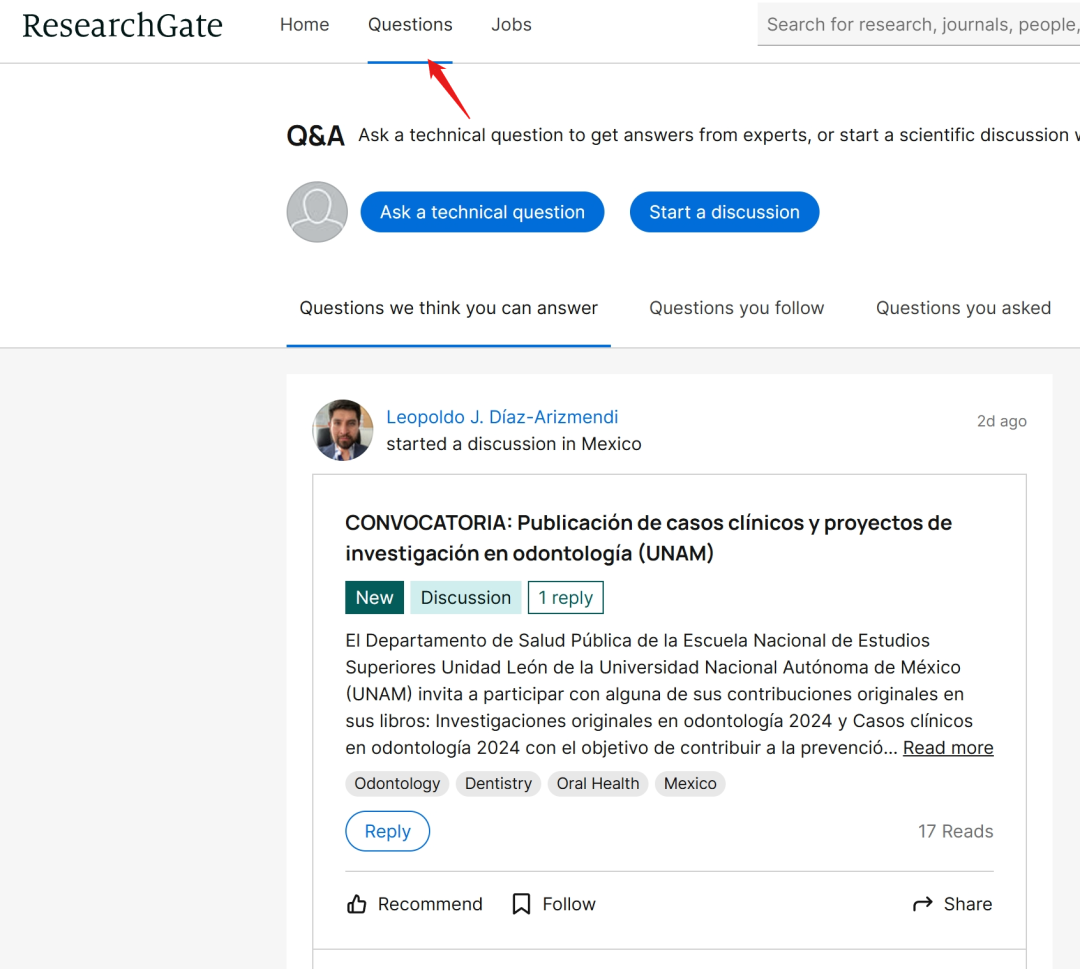1080x969 pixels.
Task: Select the Odontology topic tag
Action: 397,784
